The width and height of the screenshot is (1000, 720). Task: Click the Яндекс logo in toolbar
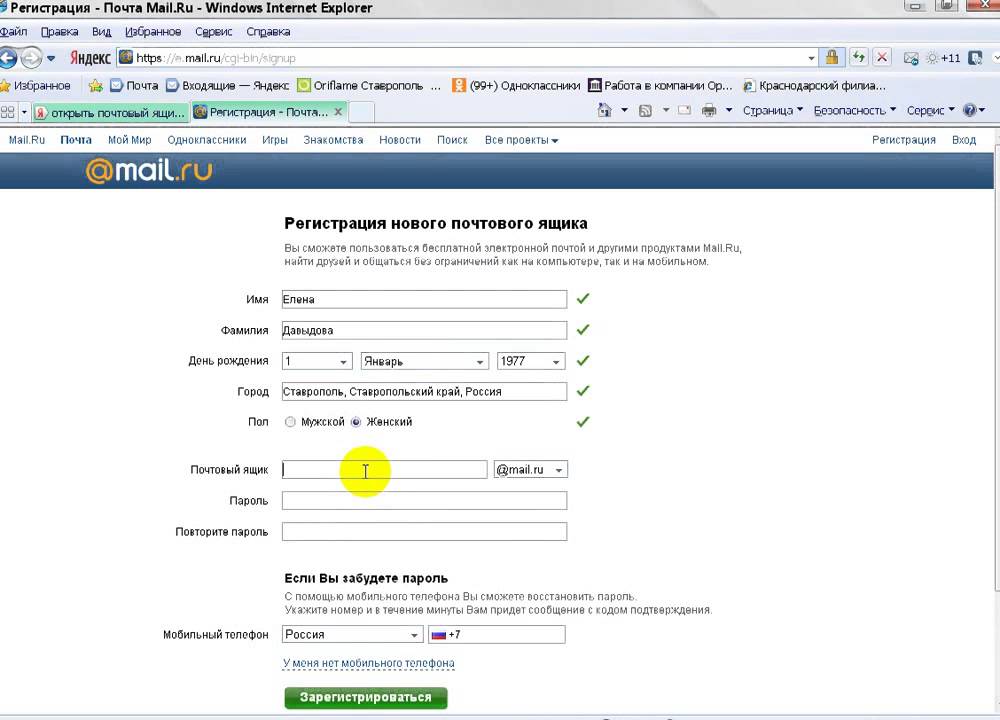click(x=90, y=58)
